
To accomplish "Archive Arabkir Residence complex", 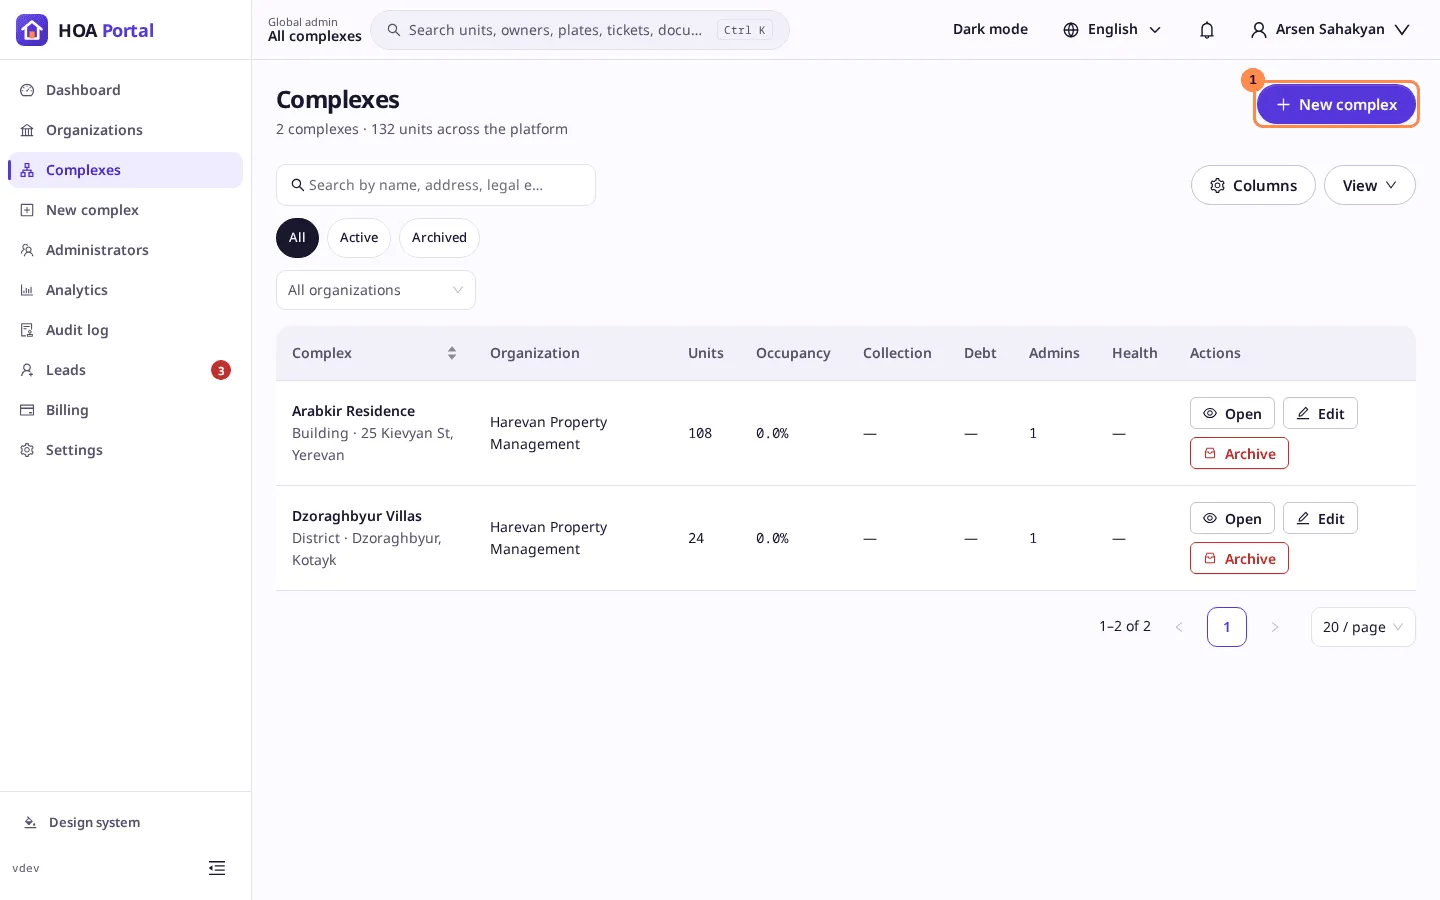I will pyautogui.click(x=1239, y=454).
